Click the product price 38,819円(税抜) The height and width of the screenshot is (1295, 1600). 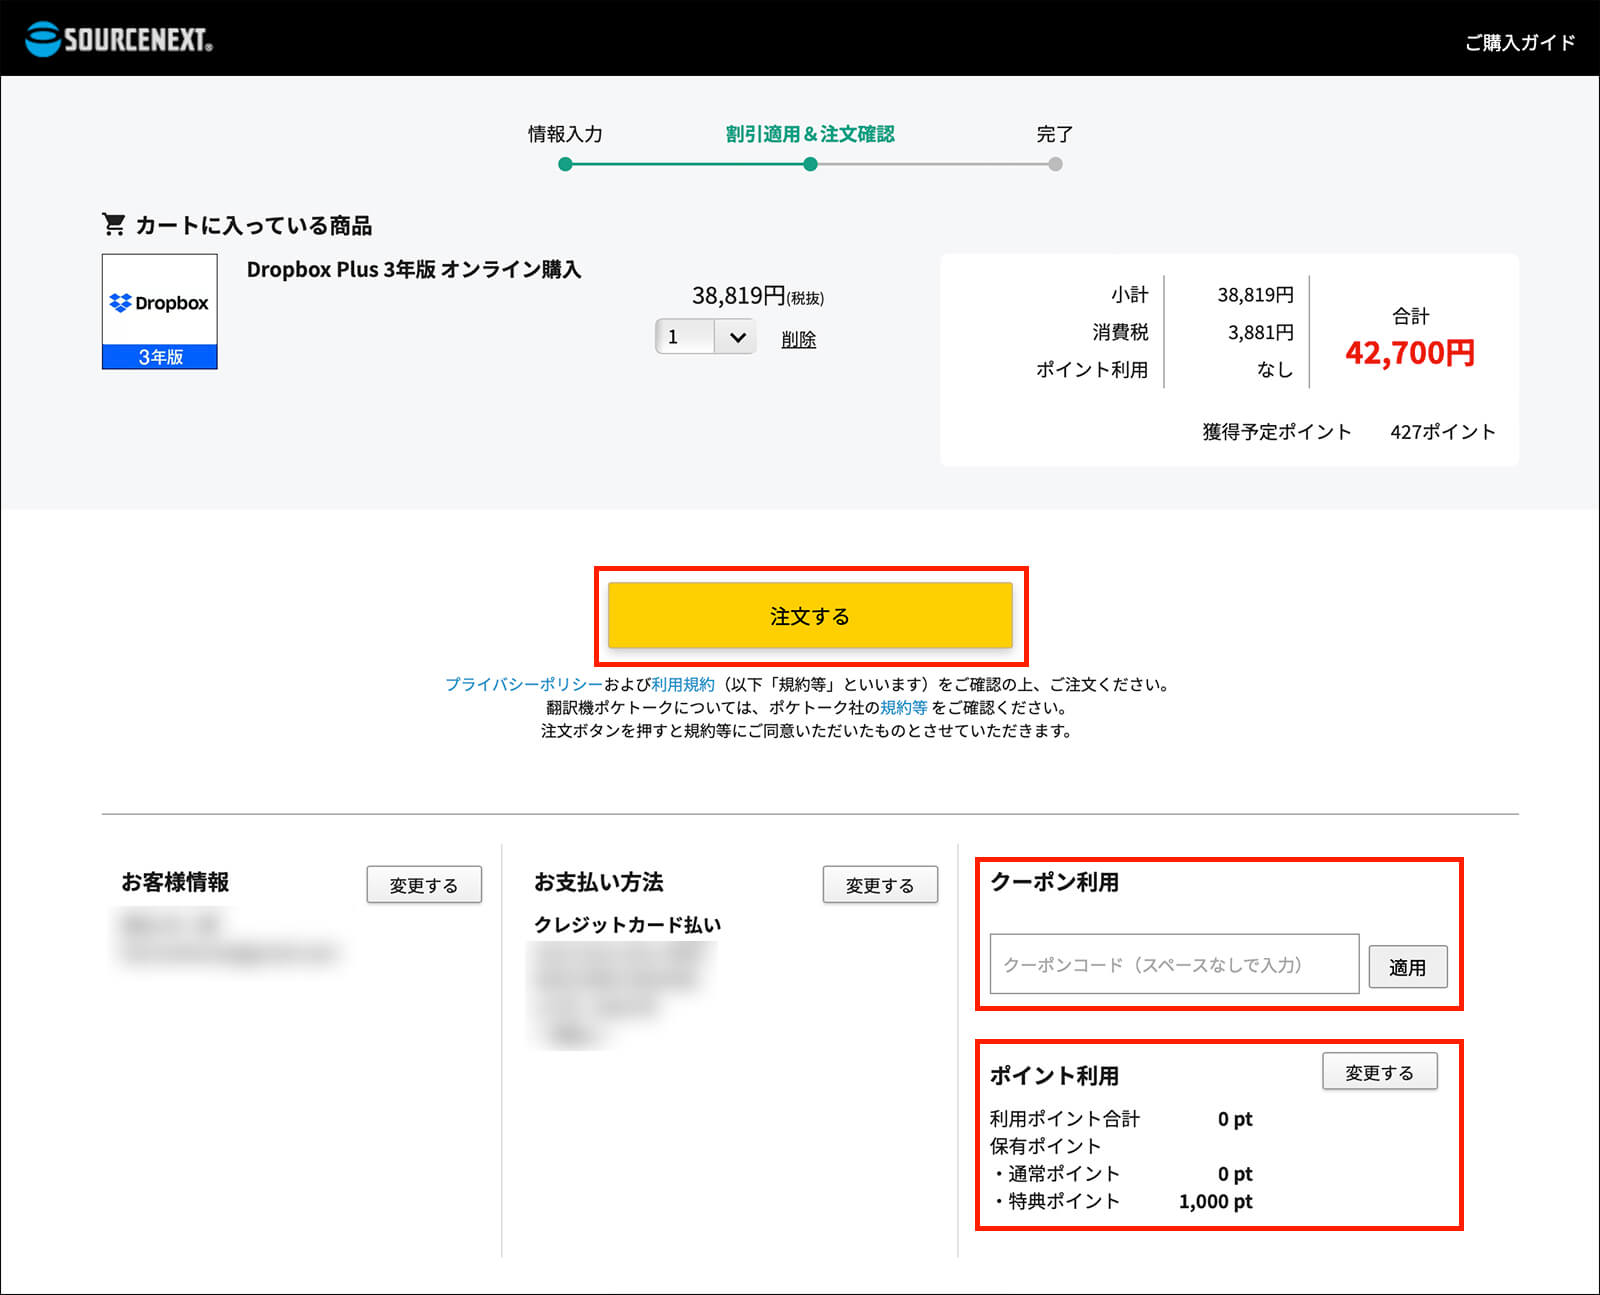pos(758,296)
